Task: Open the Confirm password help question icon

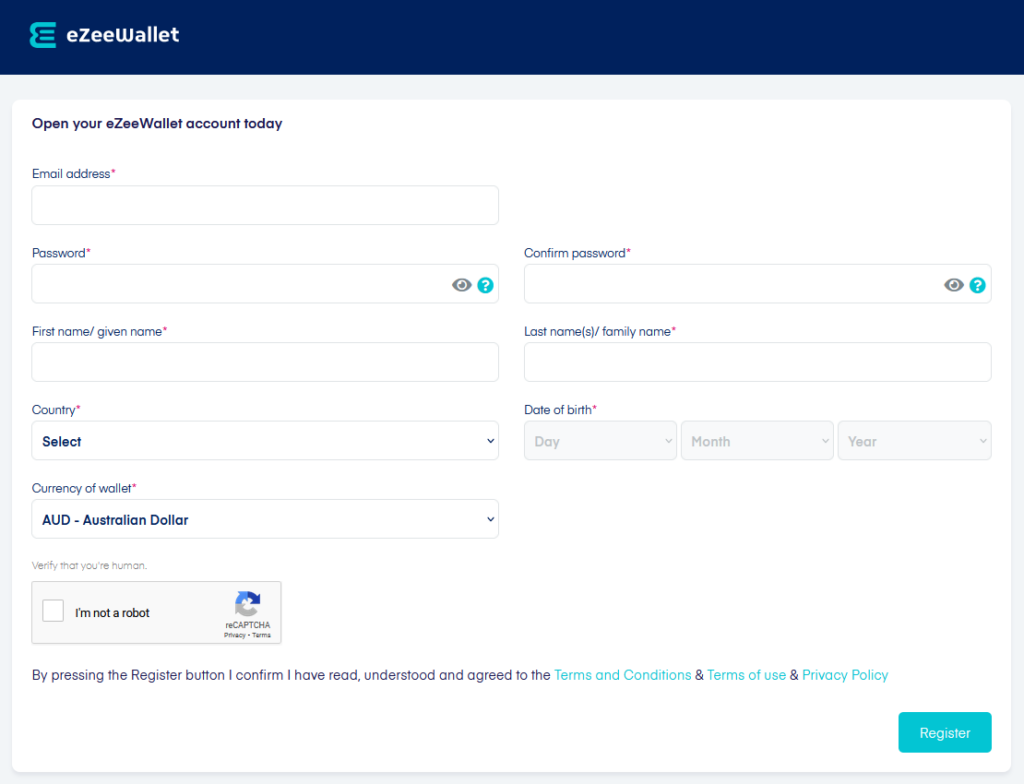Action: [977, 285]
